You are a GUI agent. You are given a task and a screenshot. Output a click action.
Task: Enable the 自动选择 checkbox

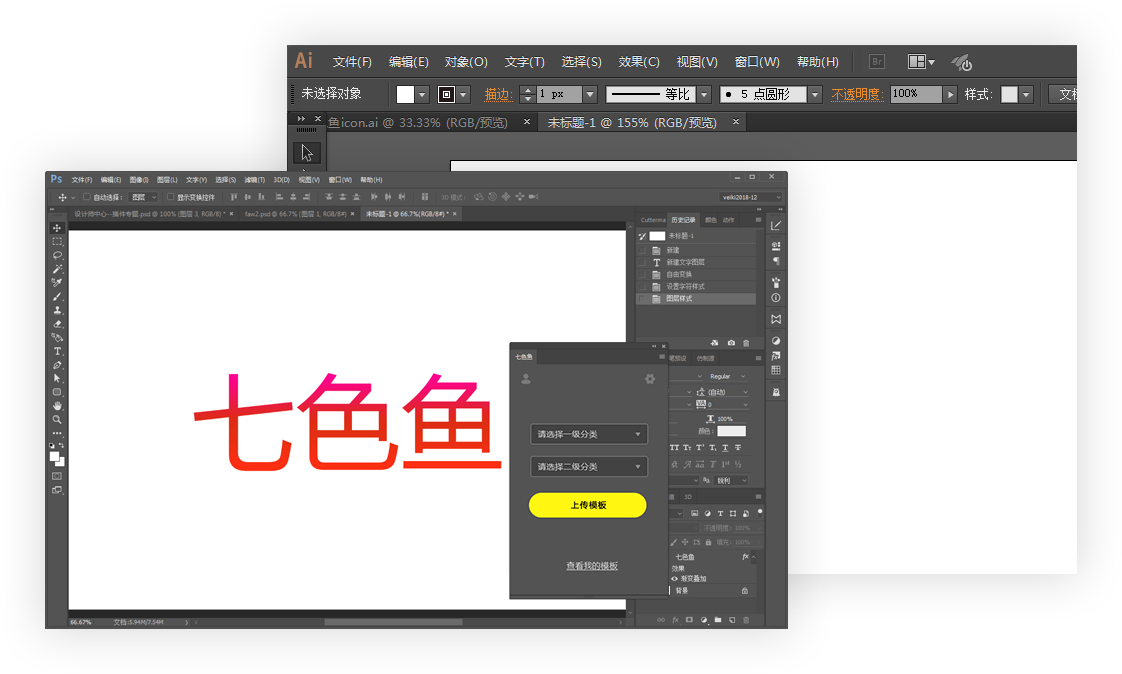87,197
